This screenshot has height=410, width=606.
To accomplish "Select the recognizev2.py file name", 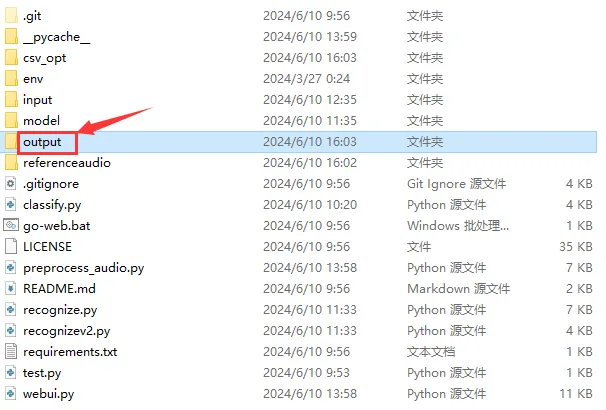I will [66, 331].
